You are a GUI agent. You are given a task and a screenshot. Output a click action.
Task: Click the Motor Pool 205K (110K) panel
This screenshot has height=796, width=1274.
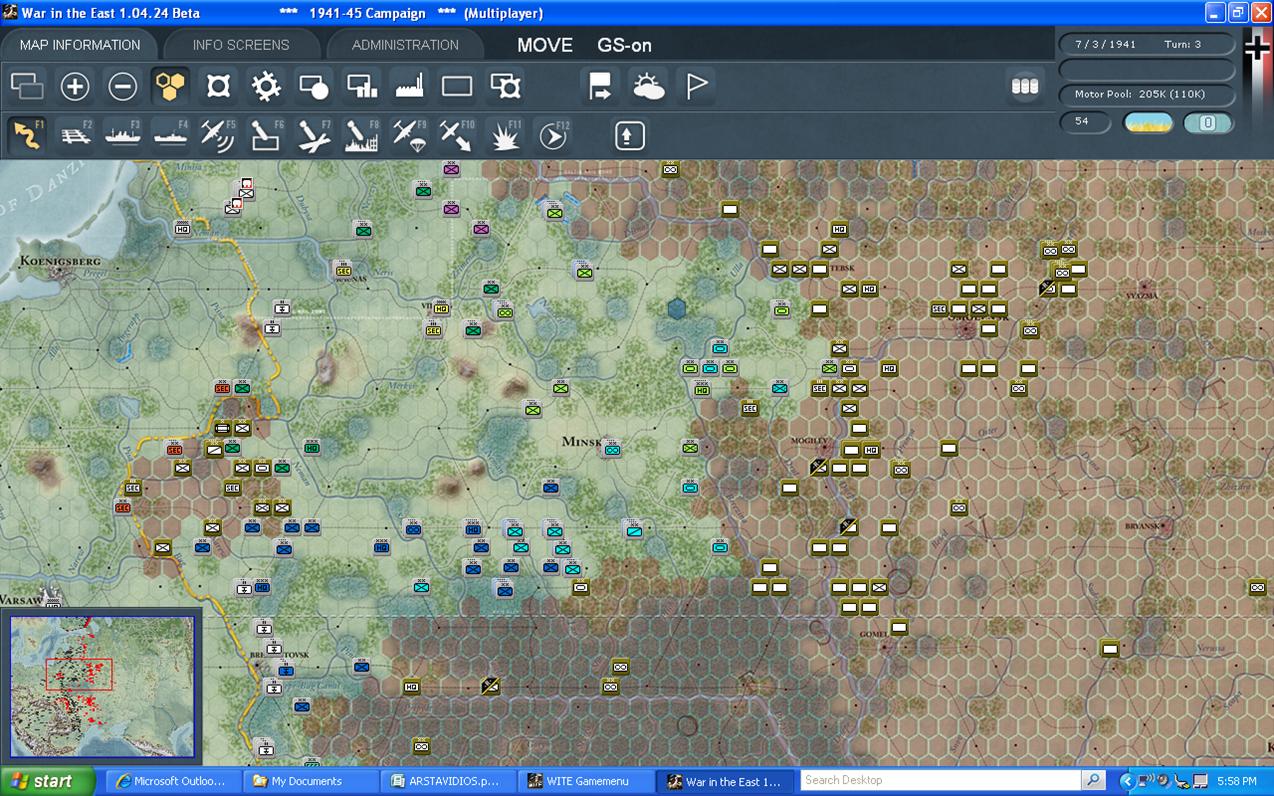click(x=1146, y=94)
